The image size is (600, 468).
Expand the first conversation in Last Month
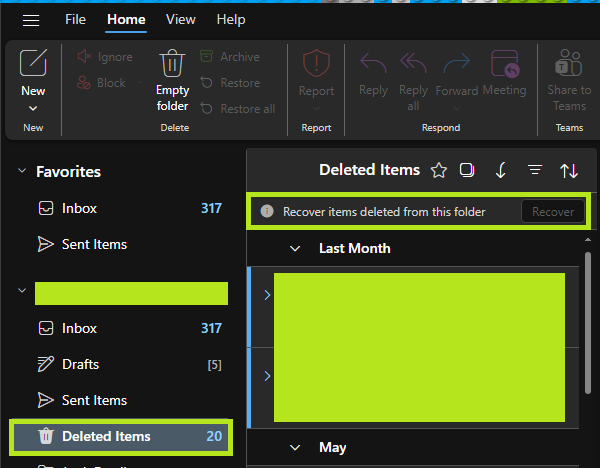[x=267, y=295]
